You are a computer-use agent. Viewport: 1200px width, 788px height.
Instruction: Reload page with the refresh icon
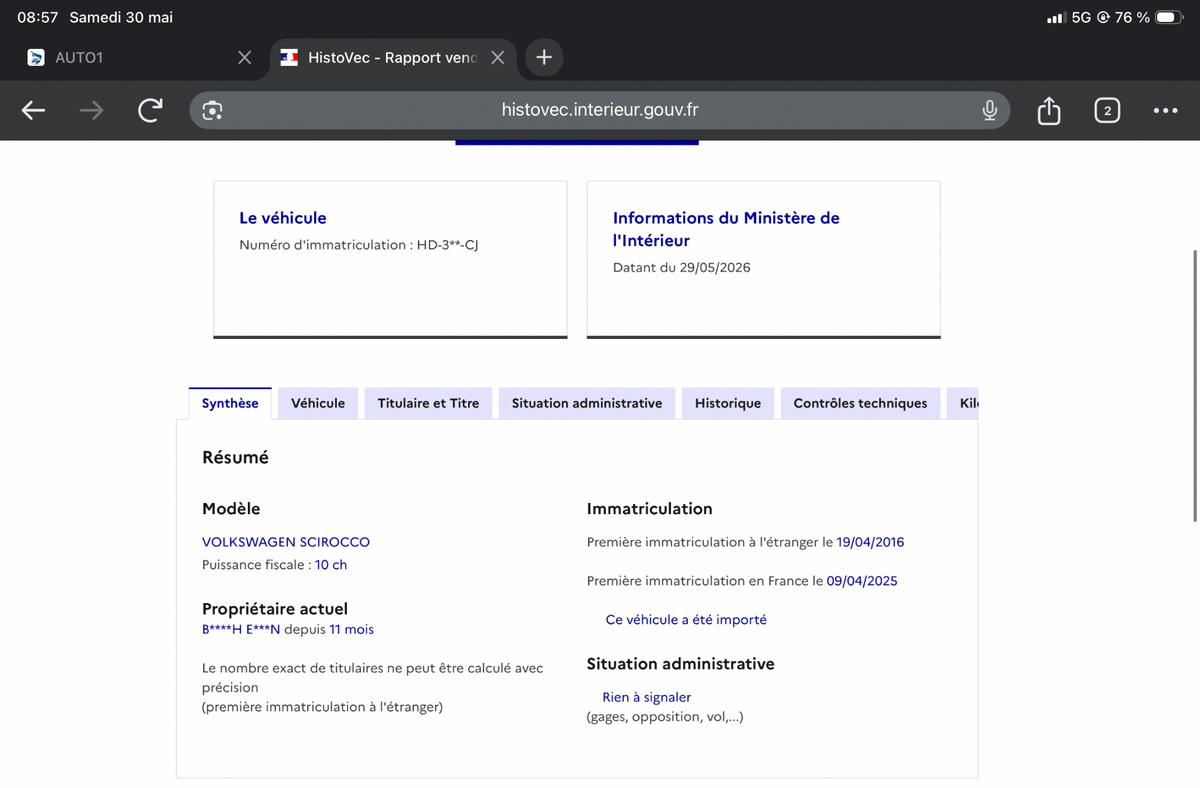[x=150, y=110]
